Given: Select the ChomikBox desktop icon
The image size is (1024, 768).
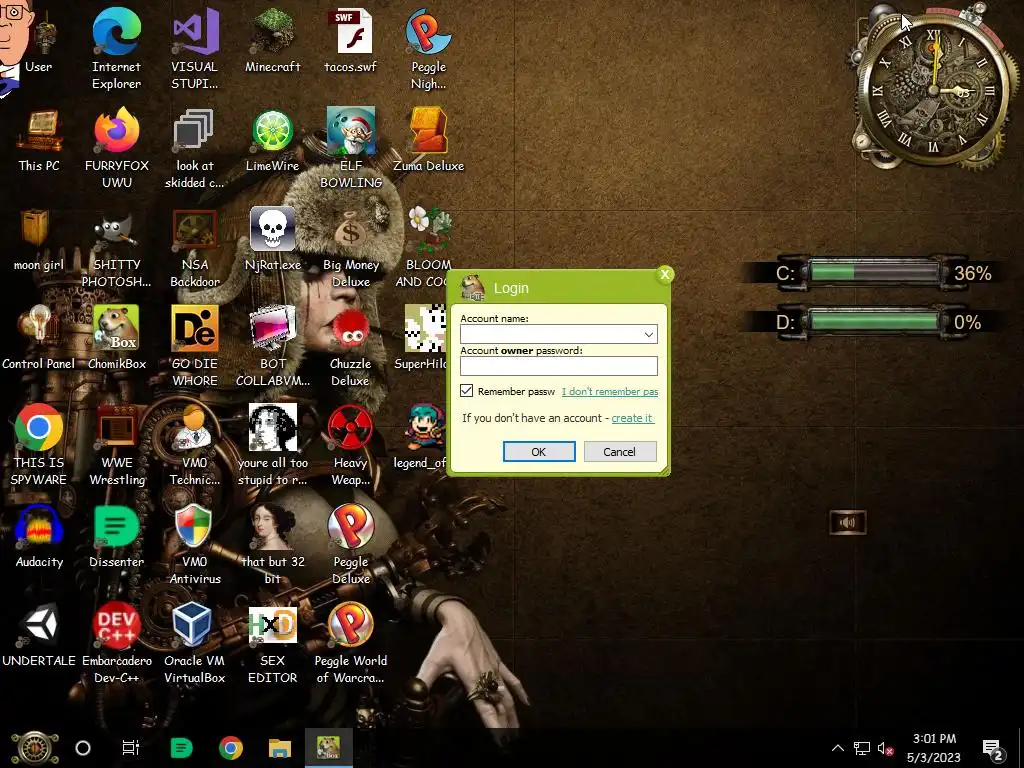Looking at the screenshot, I should pyautogui.click(x=116, y=337).
